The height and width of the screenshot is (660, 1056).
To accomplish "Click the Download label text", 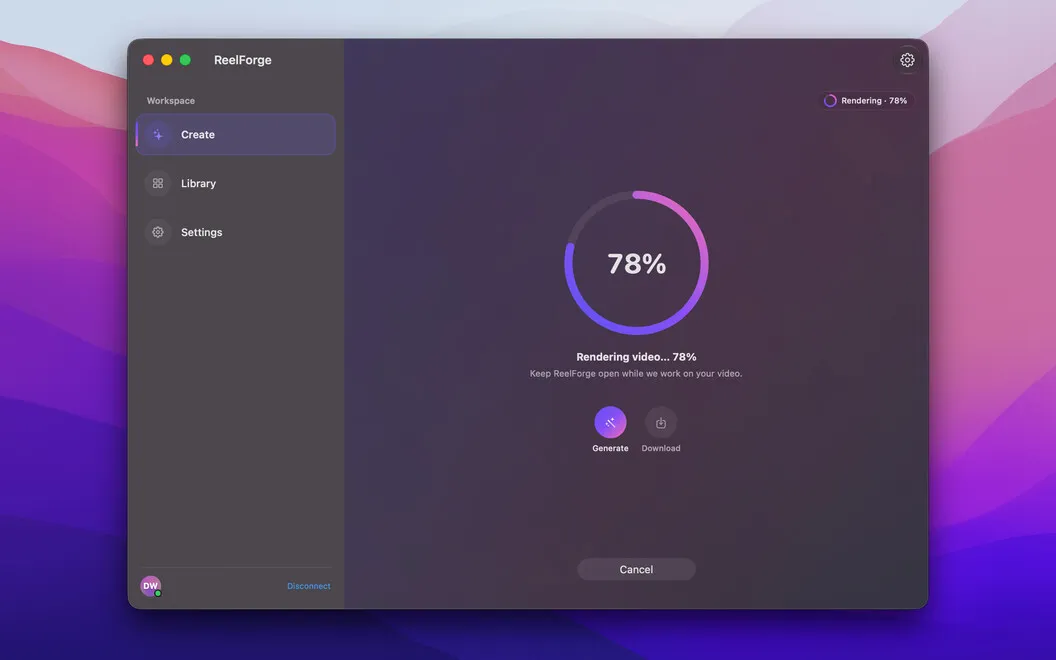I will coord(661,448).
